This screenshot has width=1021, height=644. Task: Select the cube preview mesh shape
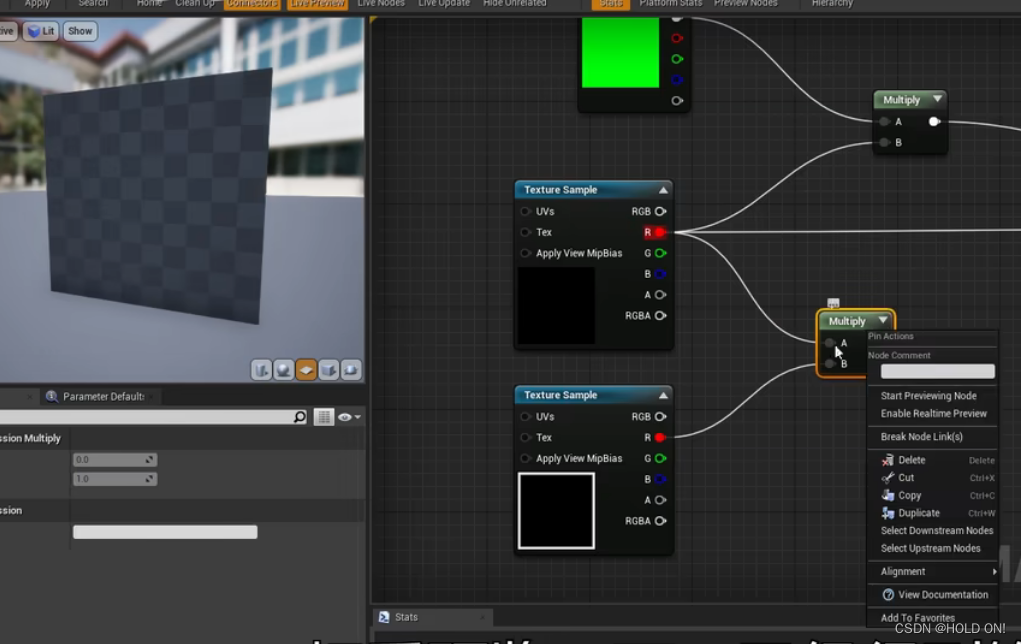pos(327,370)
